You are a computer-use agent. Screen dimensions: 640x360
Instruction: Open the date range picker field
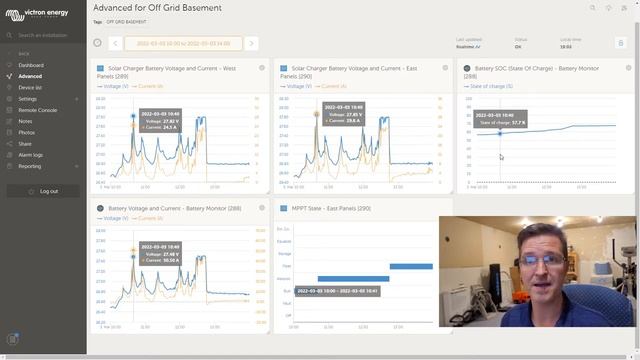[183, 43]
